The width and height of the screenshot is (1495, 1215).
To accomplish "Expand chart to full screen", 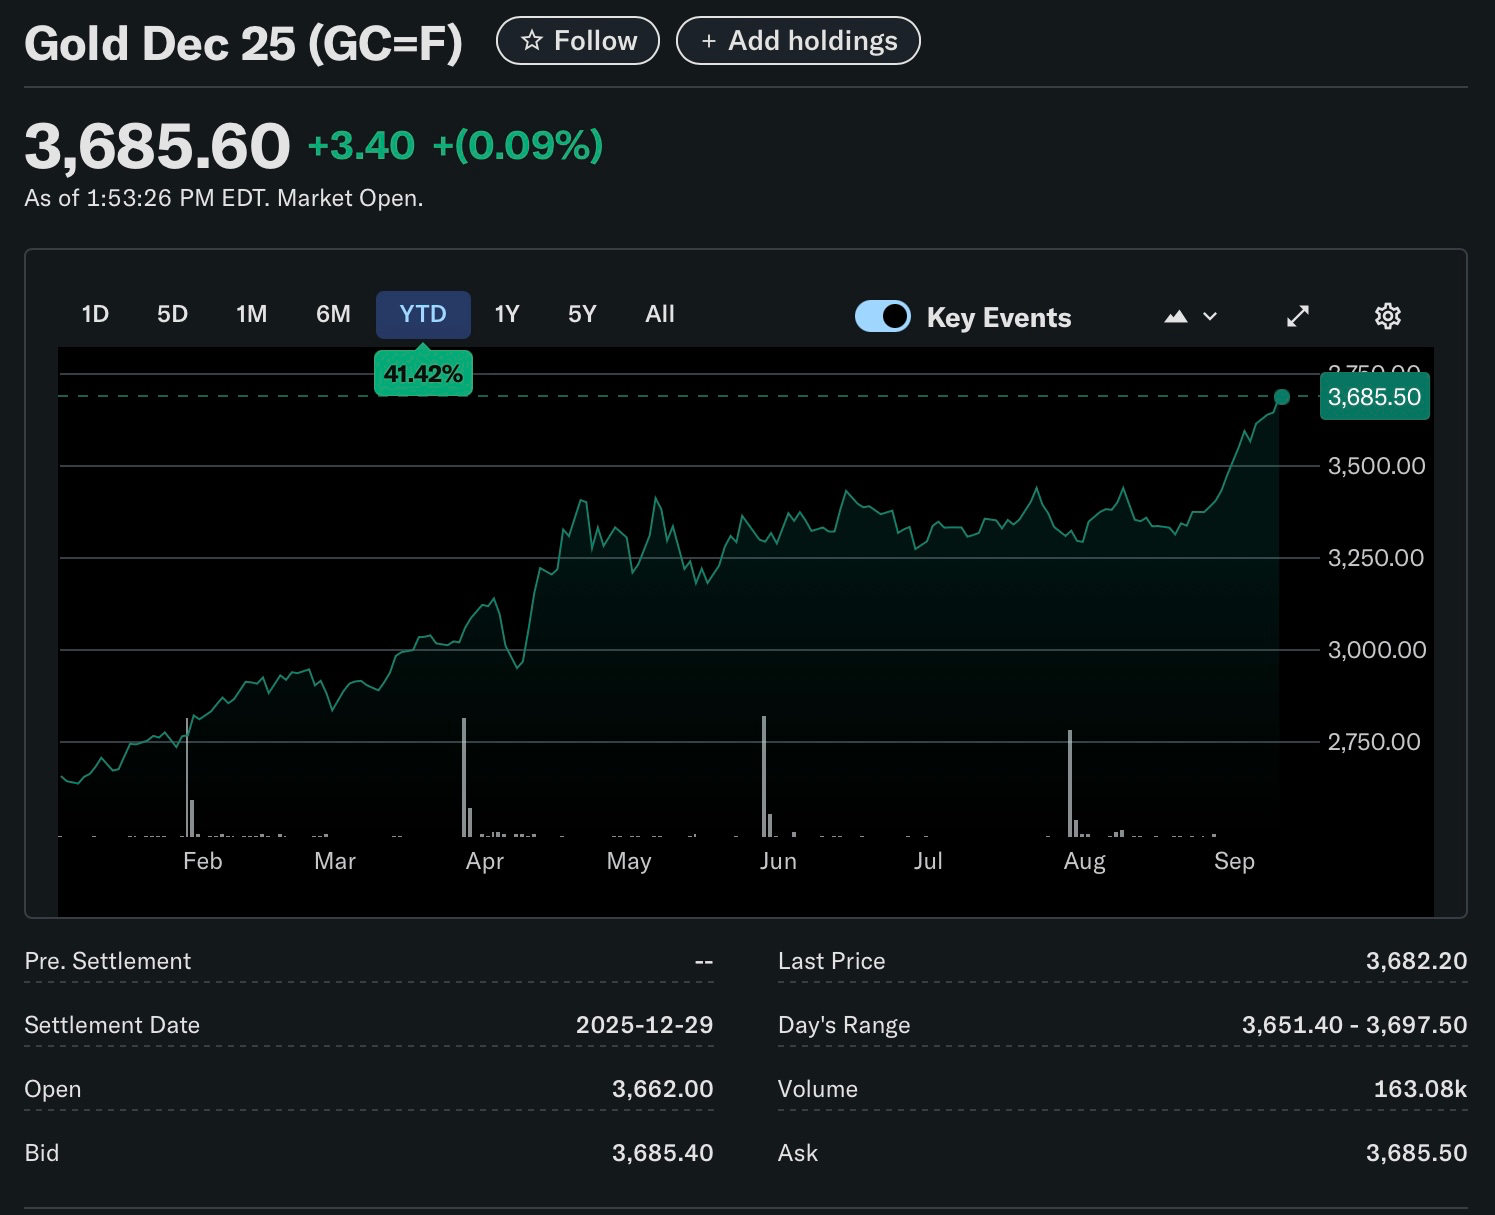I will click(1297, 317).
